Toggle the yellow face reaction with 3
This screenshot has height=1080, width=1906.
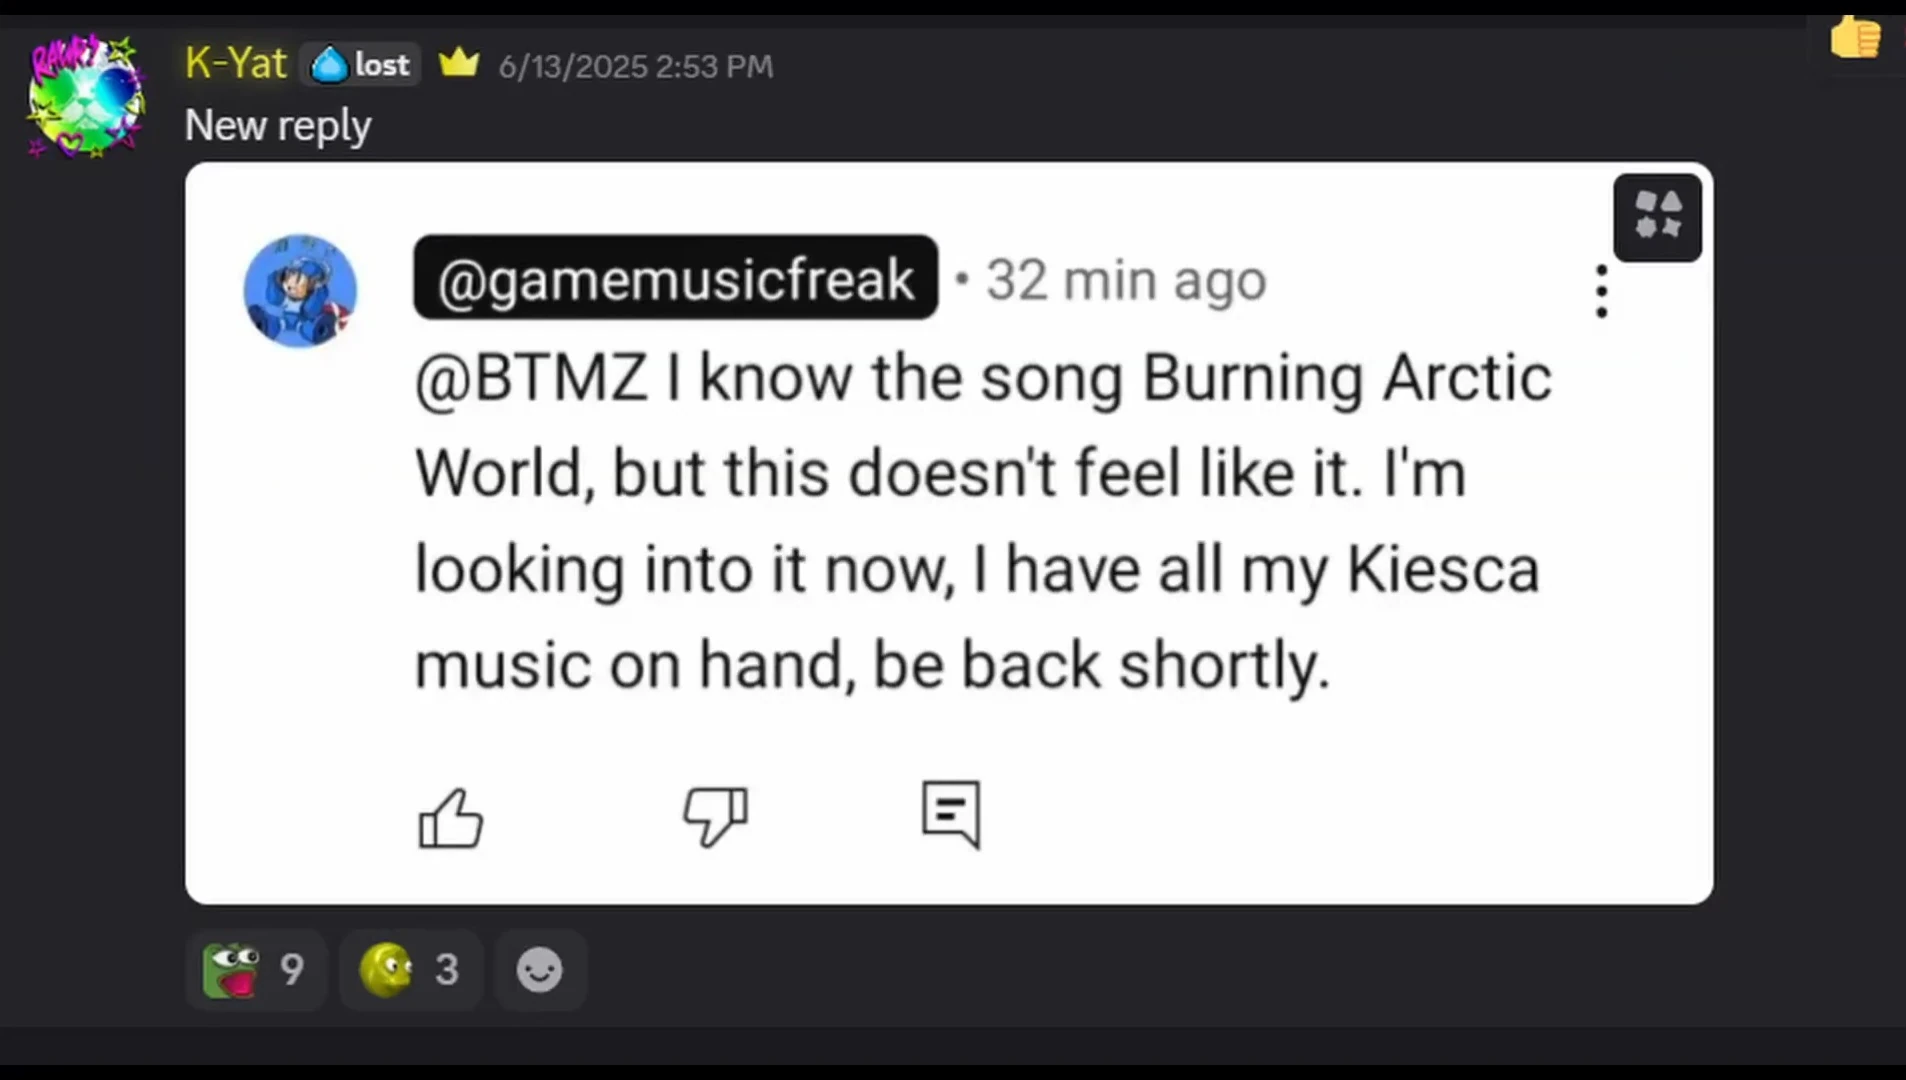(410, 969)
